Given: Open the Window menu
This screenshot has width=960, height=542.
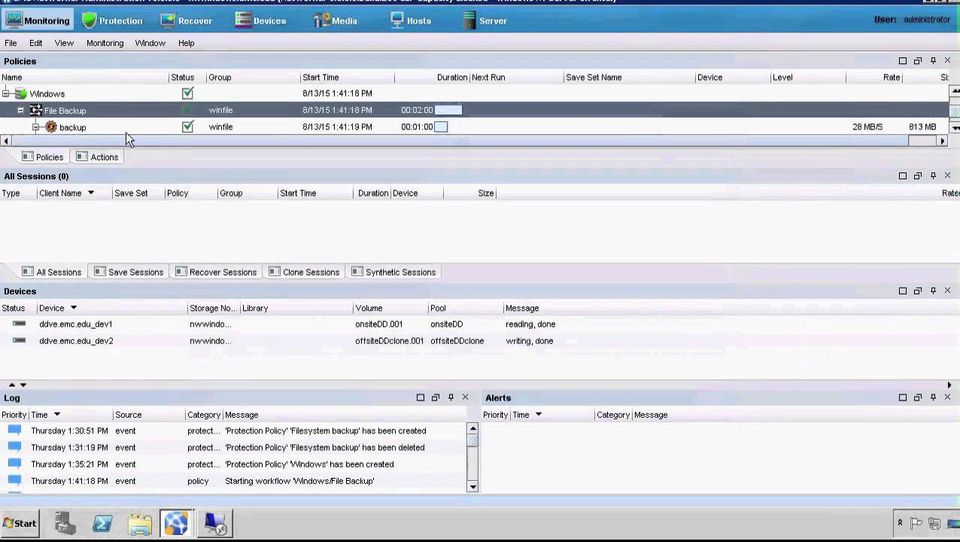Looking at the screenshot, I should [150, 43].
